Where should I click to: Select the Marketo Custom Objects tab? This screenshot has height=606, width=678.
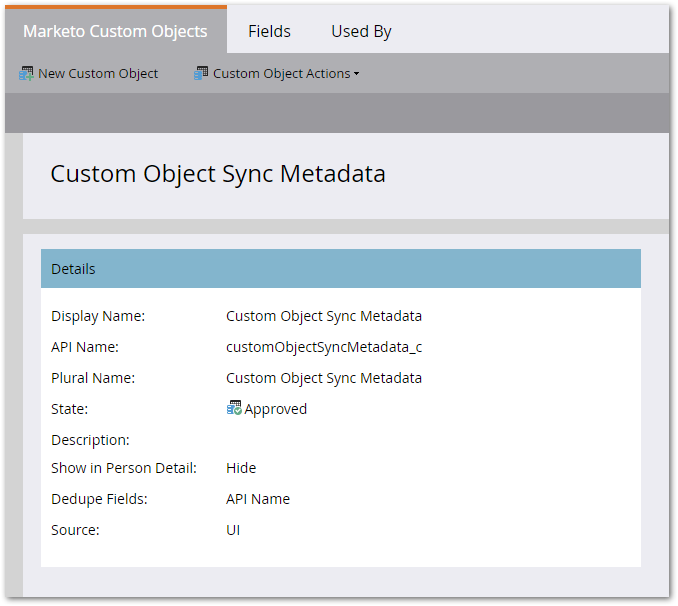[x=115, y=31]
